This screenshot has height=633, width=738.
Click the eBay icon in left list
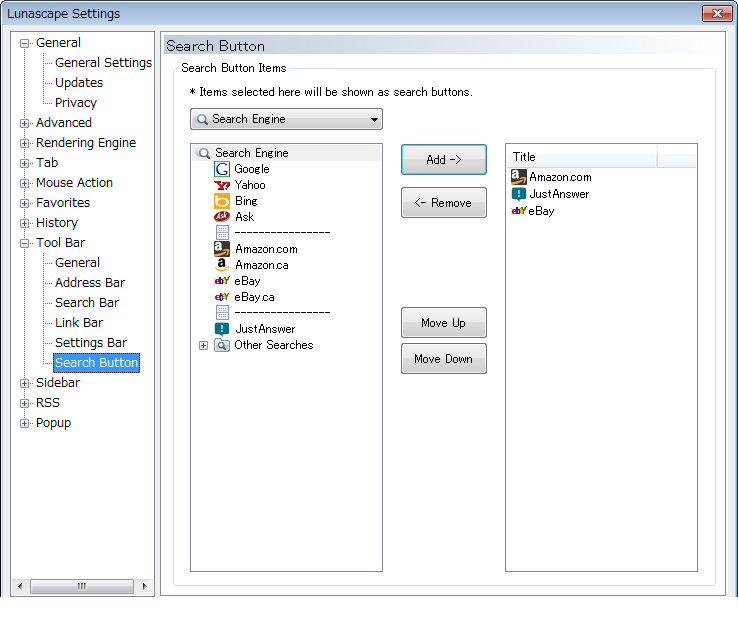(x=222, y=281)
